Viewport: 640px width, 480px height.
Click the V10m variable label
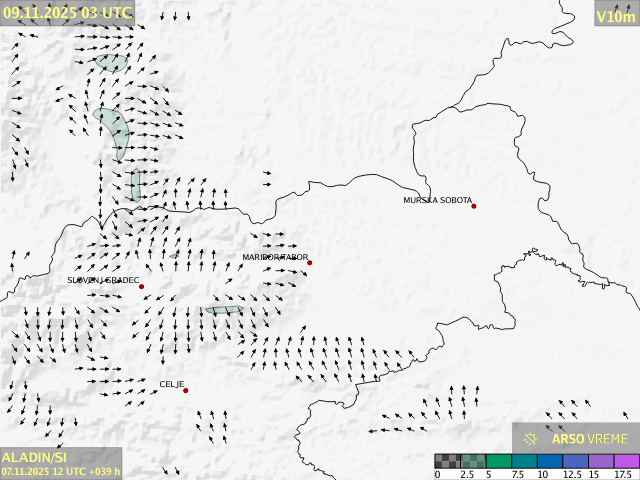[x=615, y=16]
